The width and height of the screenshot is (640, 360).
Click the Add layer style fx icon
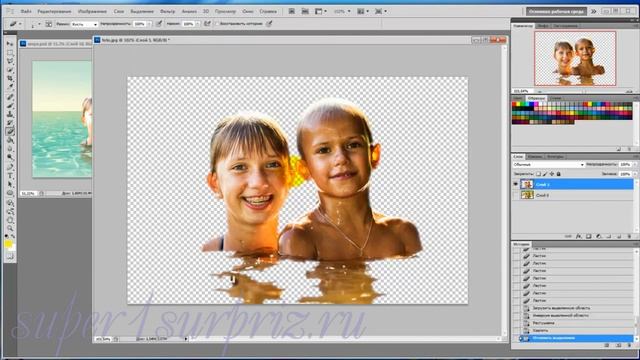click(x=578, y=236)
